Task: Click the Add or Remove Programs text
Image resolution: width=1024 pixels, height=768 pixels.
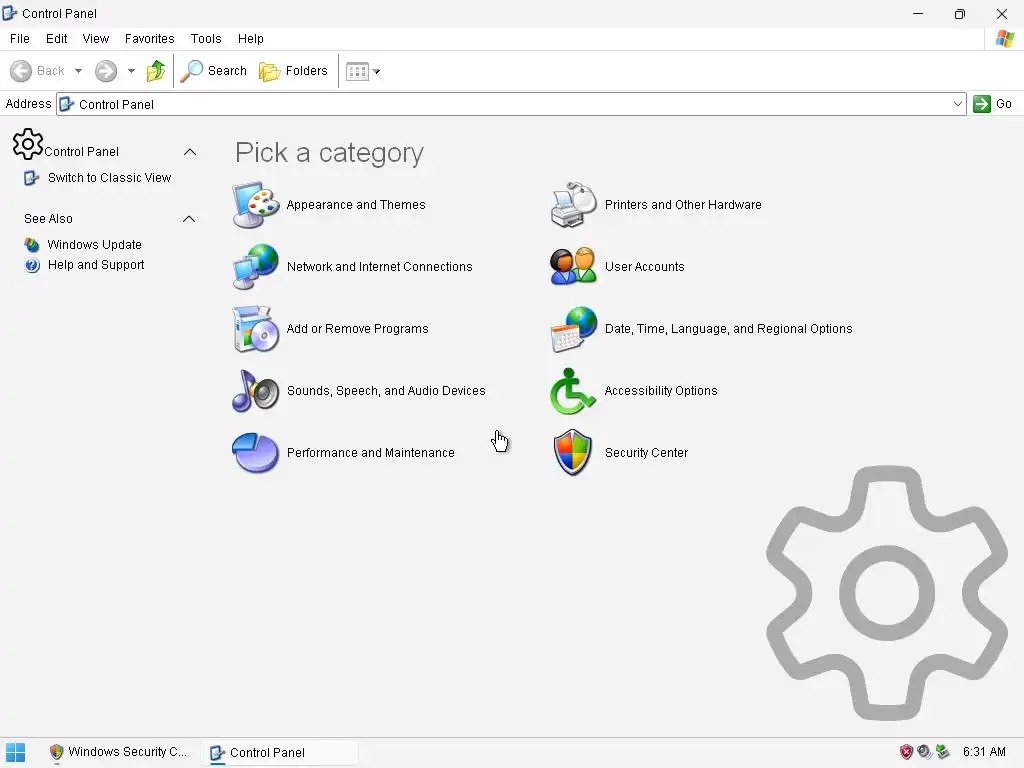Action: click(x=357, y=328)
